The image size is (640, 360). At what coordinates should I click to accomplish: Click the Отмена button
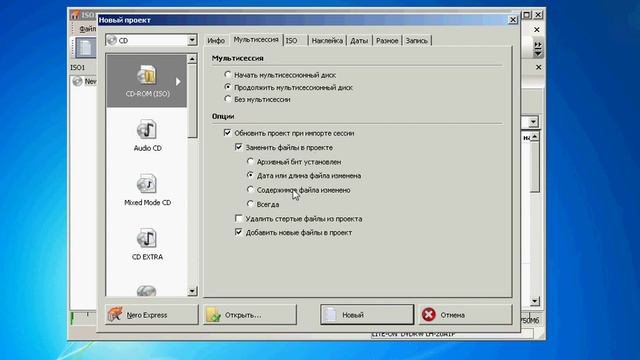click(465, 315)
